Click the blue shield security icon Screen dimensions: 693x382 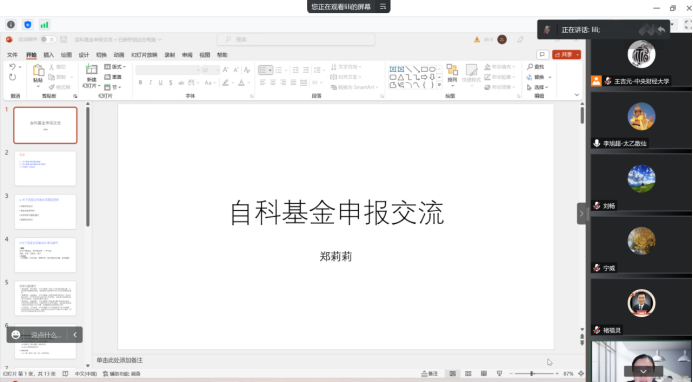click(28, 25)
